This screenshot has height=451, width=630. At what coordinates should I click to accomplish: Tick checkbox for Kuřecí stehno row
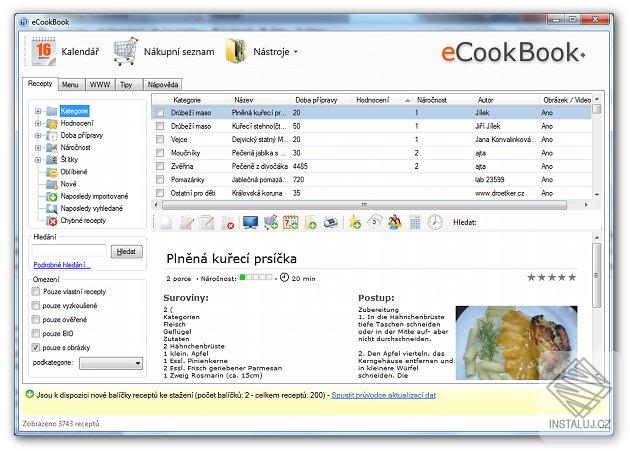(160, 126)
